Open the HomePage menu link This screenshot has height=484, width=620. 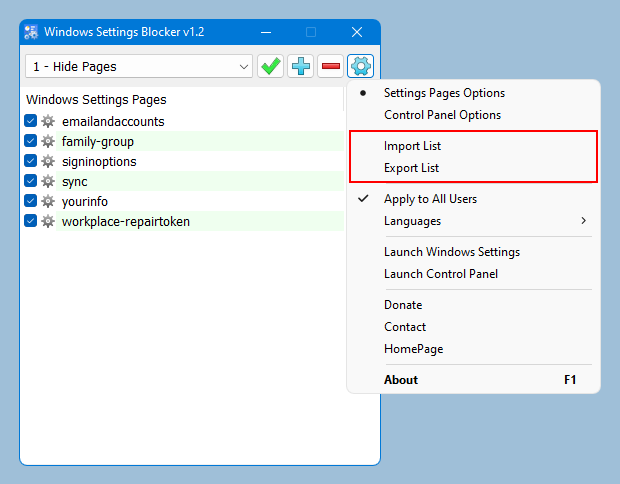413,349
